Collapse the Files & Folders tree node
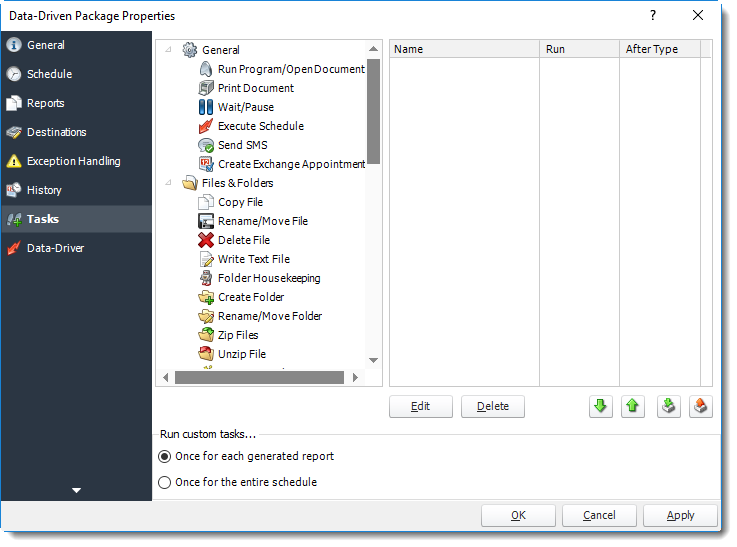Viewport: 737px width, 547px height. pos(168,183)
